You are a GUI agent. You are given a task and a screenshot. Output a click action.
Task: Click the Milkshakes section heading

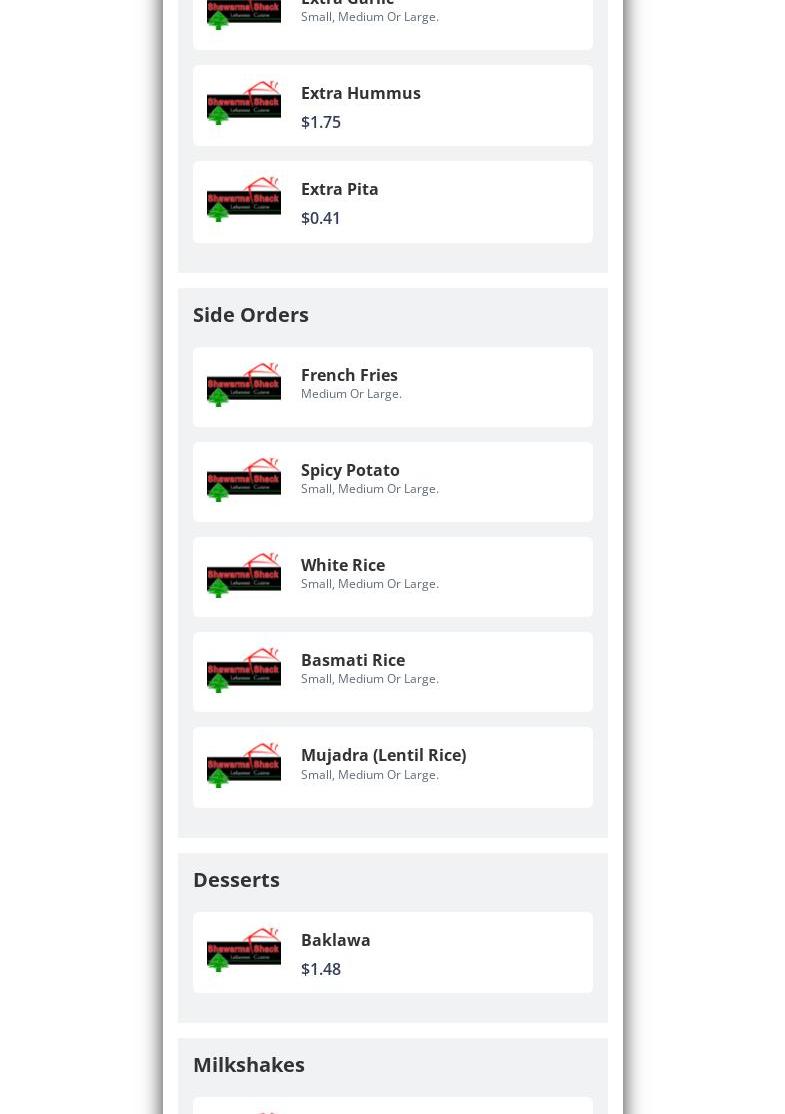coord(248,1064)
